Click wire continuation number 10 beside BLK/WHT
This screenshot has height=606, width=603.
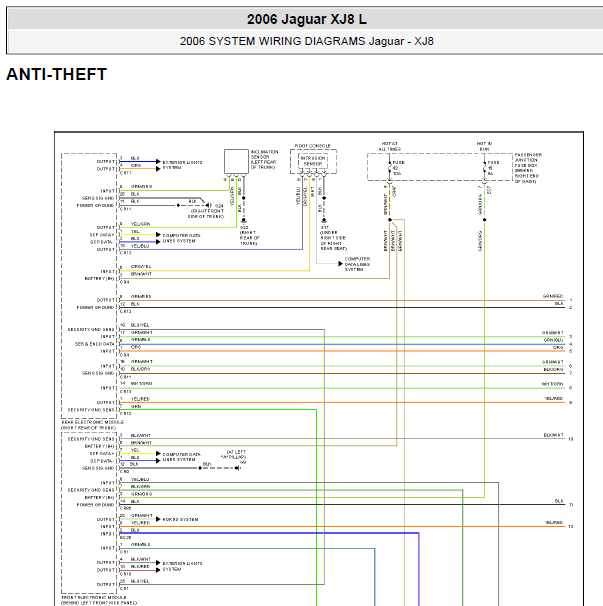[x=571, y=439]
